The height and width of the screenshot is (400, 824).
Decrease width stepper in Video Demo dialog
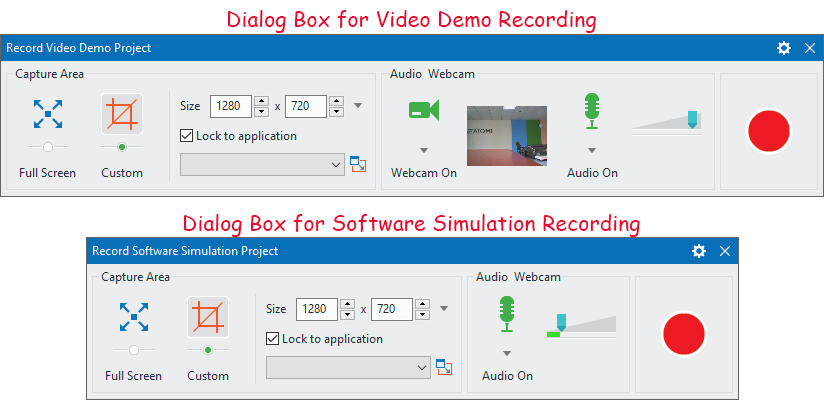261,111
